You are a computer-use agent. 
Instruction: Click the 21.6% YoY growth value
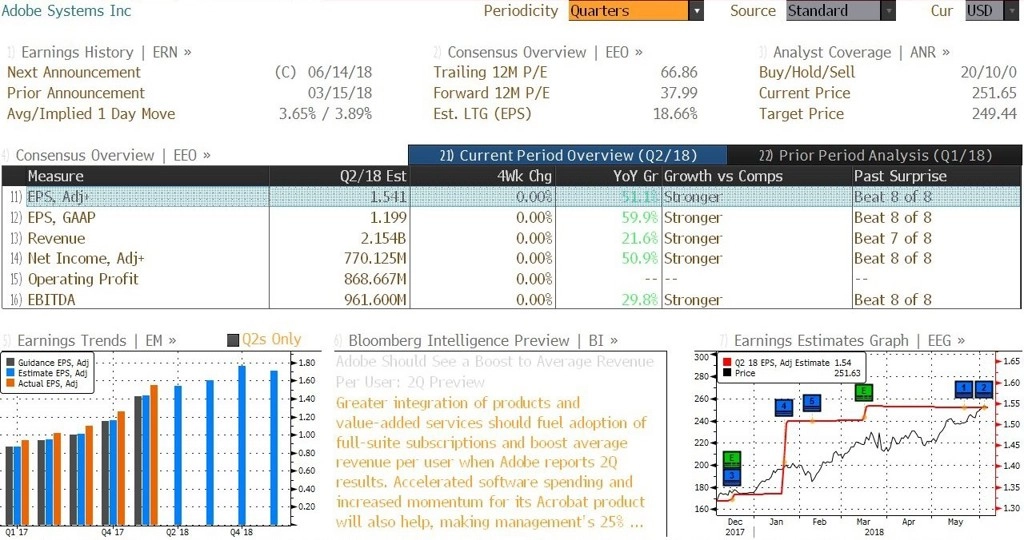639,238
